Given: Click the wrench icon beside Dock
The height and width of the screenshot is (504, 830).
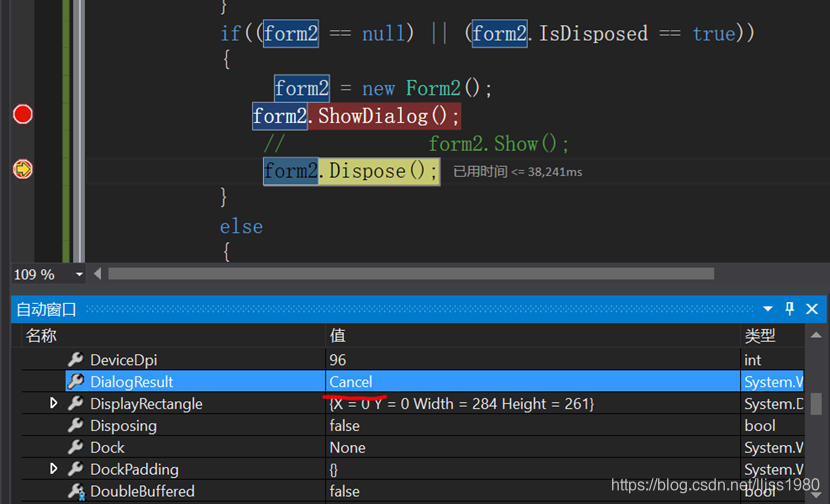Looking at the screenshot, I should [76, 447].
